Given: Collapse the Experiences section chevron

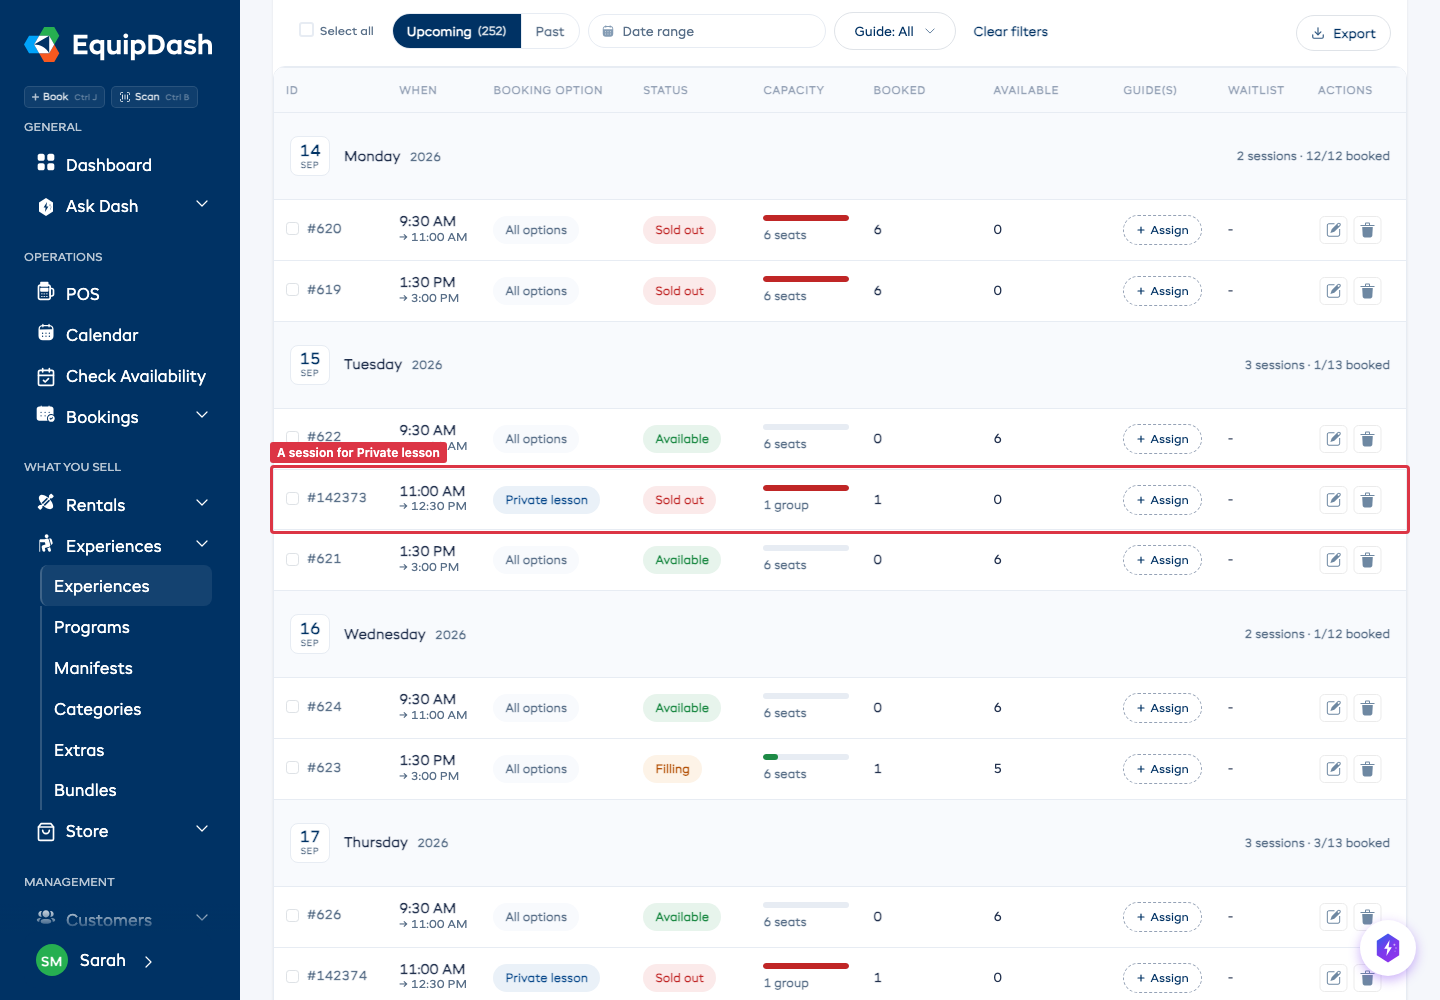Looking at the screenshot, I should pyautogui.click(x=202, y=544).
